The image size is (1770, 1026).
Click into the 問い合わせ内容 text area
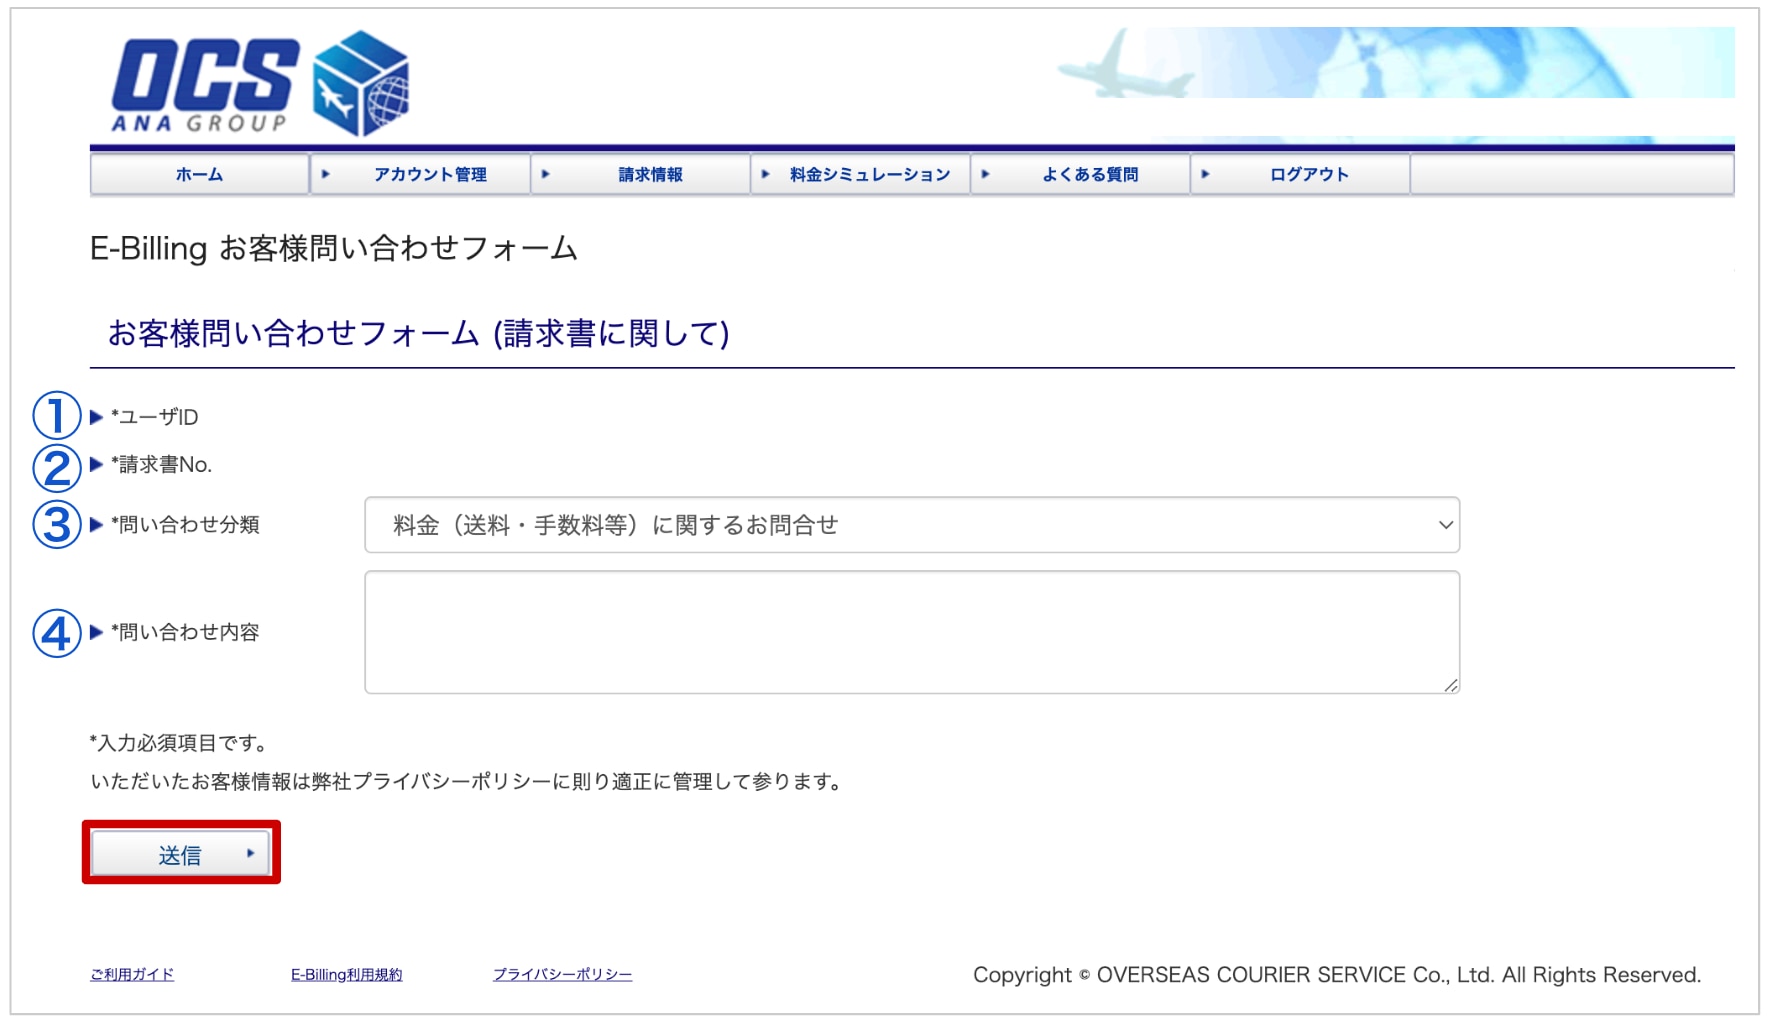(x=912, y=632)
